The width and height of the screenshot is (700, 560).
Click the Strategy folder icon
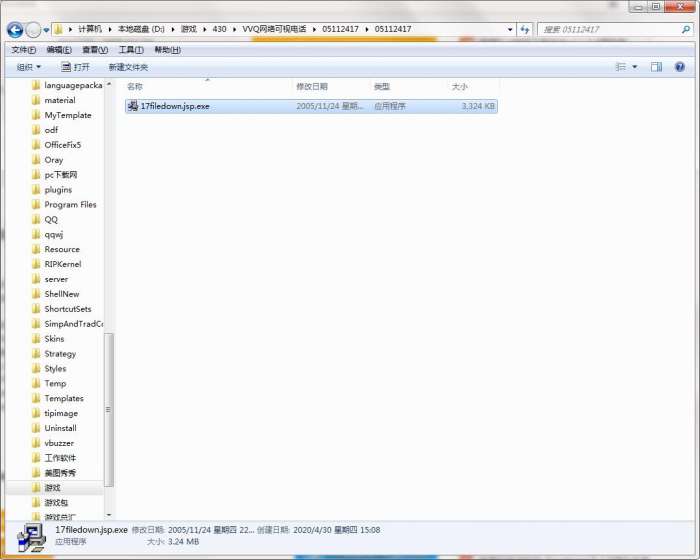[x=36, y=354]
